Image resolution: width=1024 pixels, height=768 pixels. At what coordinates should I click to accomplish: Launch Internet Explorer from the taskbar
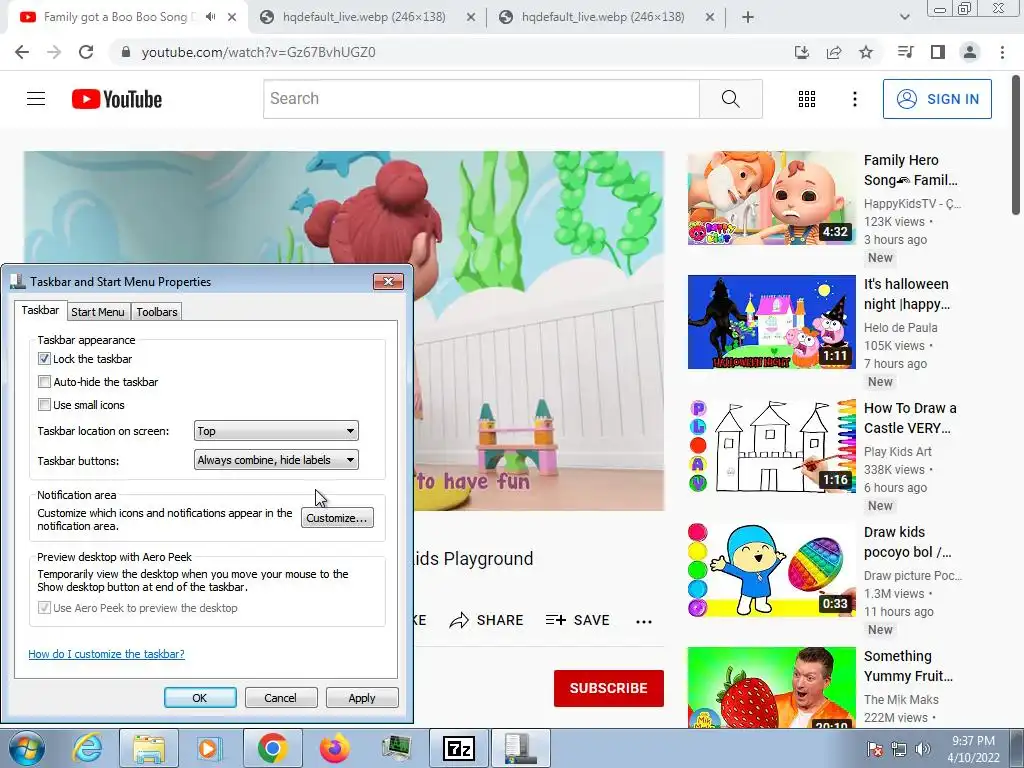[87, 748]
